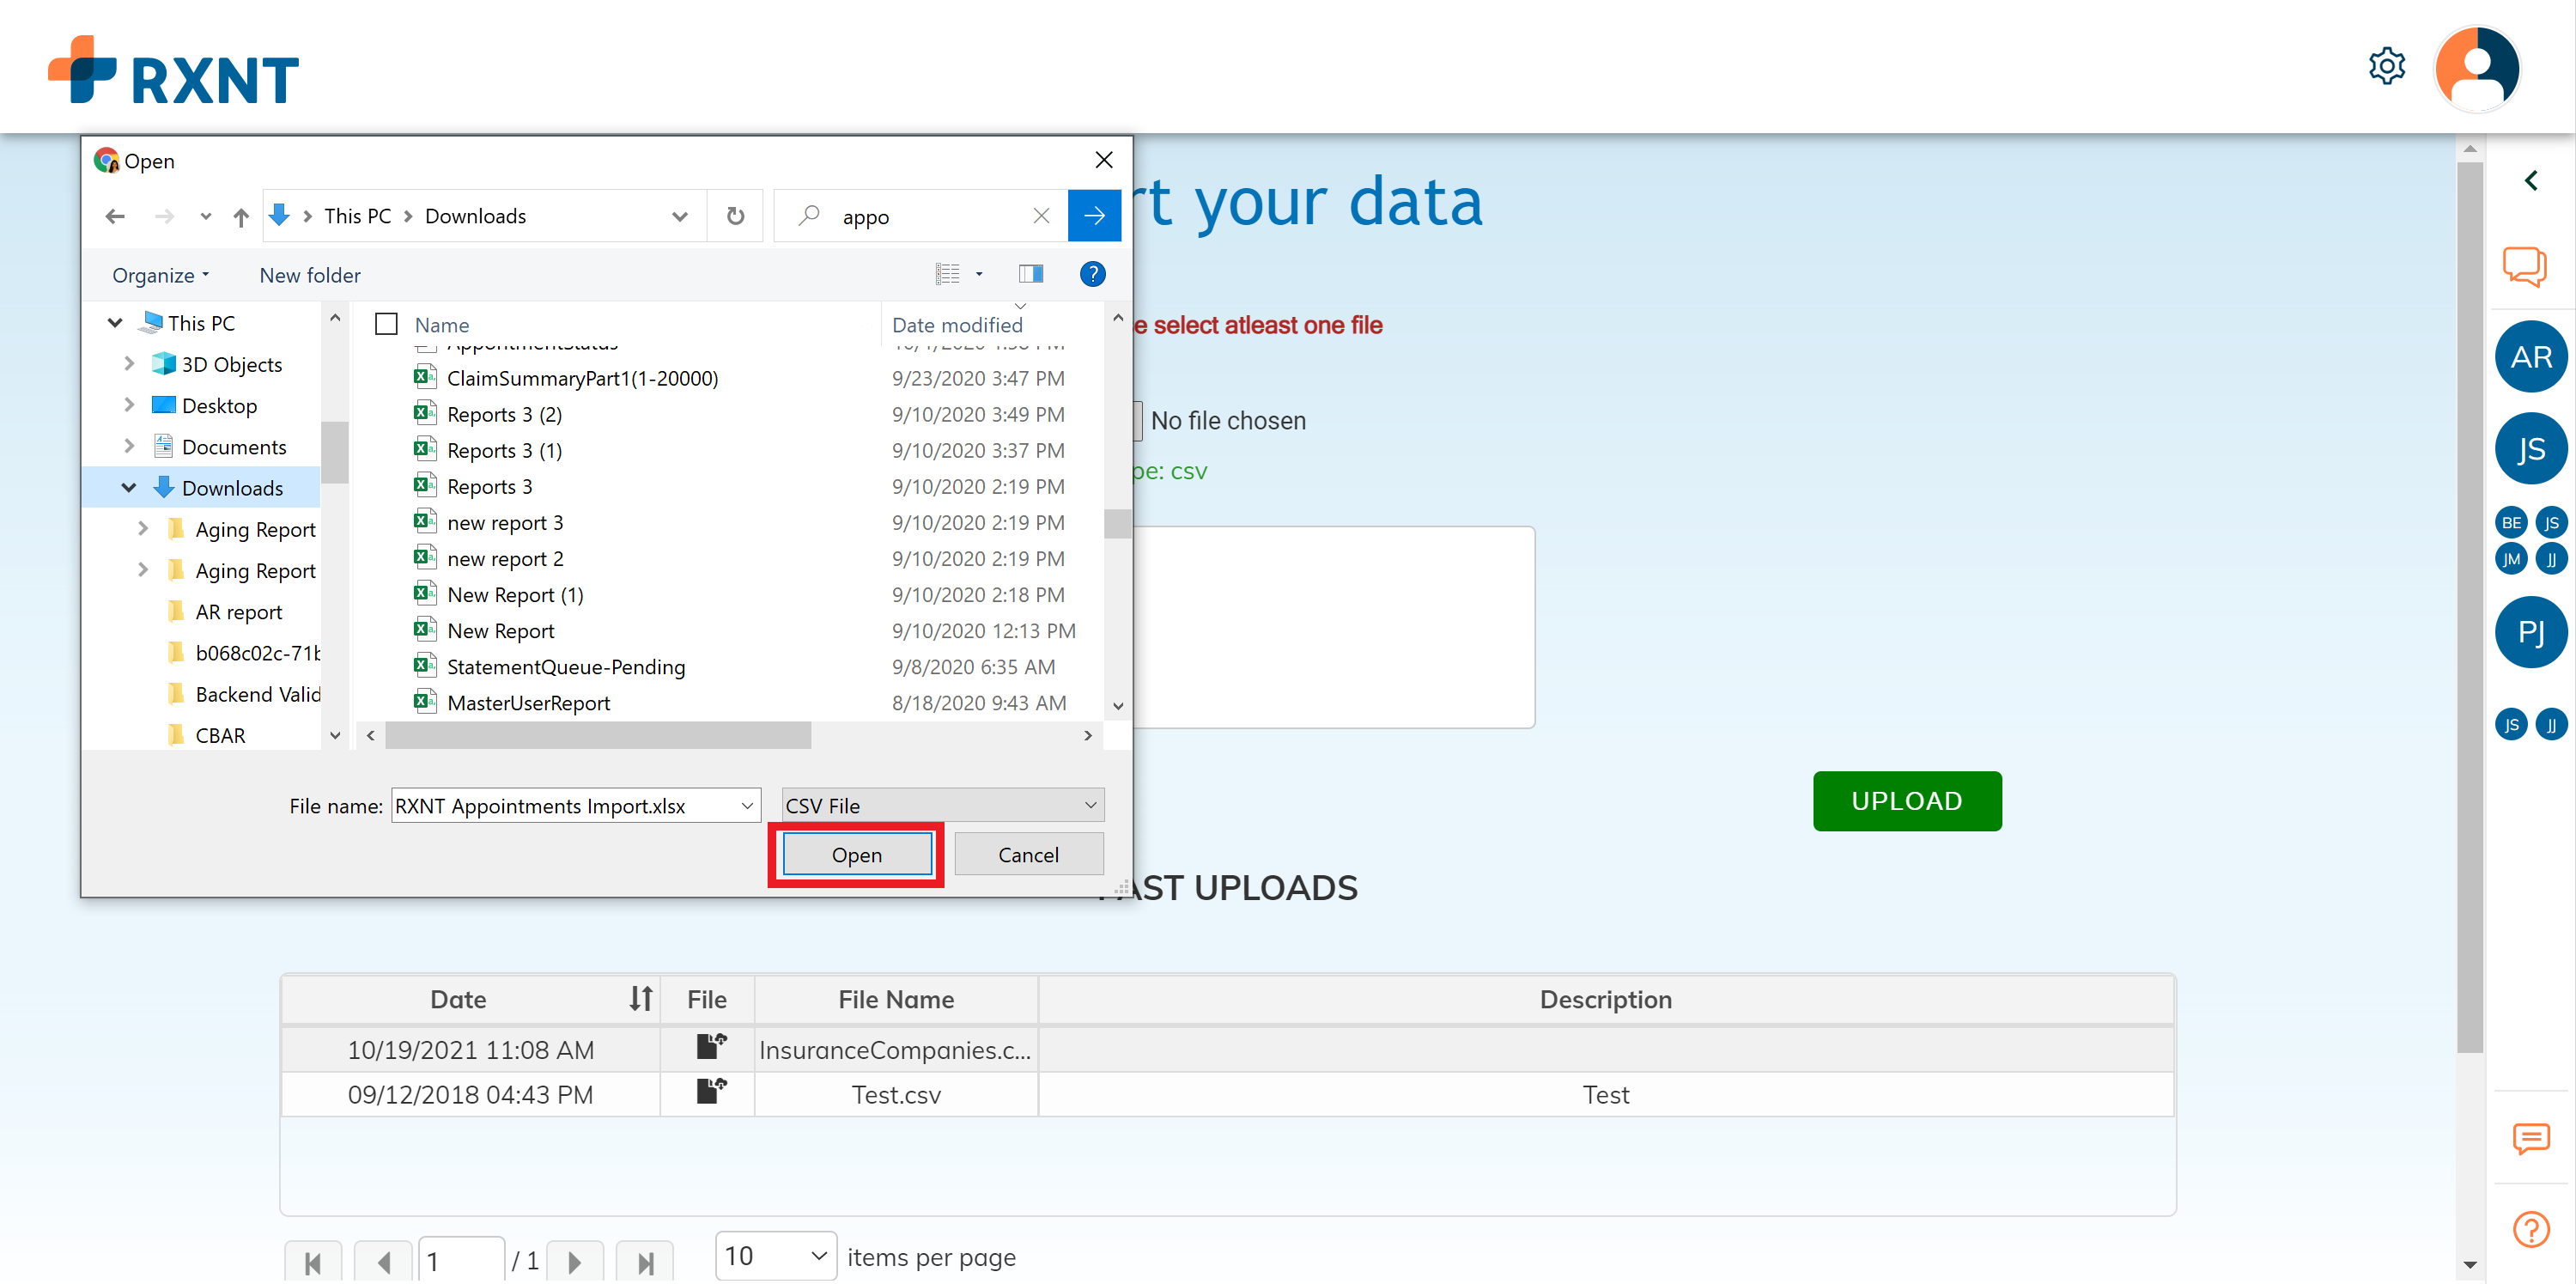Viewport: 2576px width, 1284px height.
Task: Expand the 3D Objects tree node
Action: click(x=129, y=363)
